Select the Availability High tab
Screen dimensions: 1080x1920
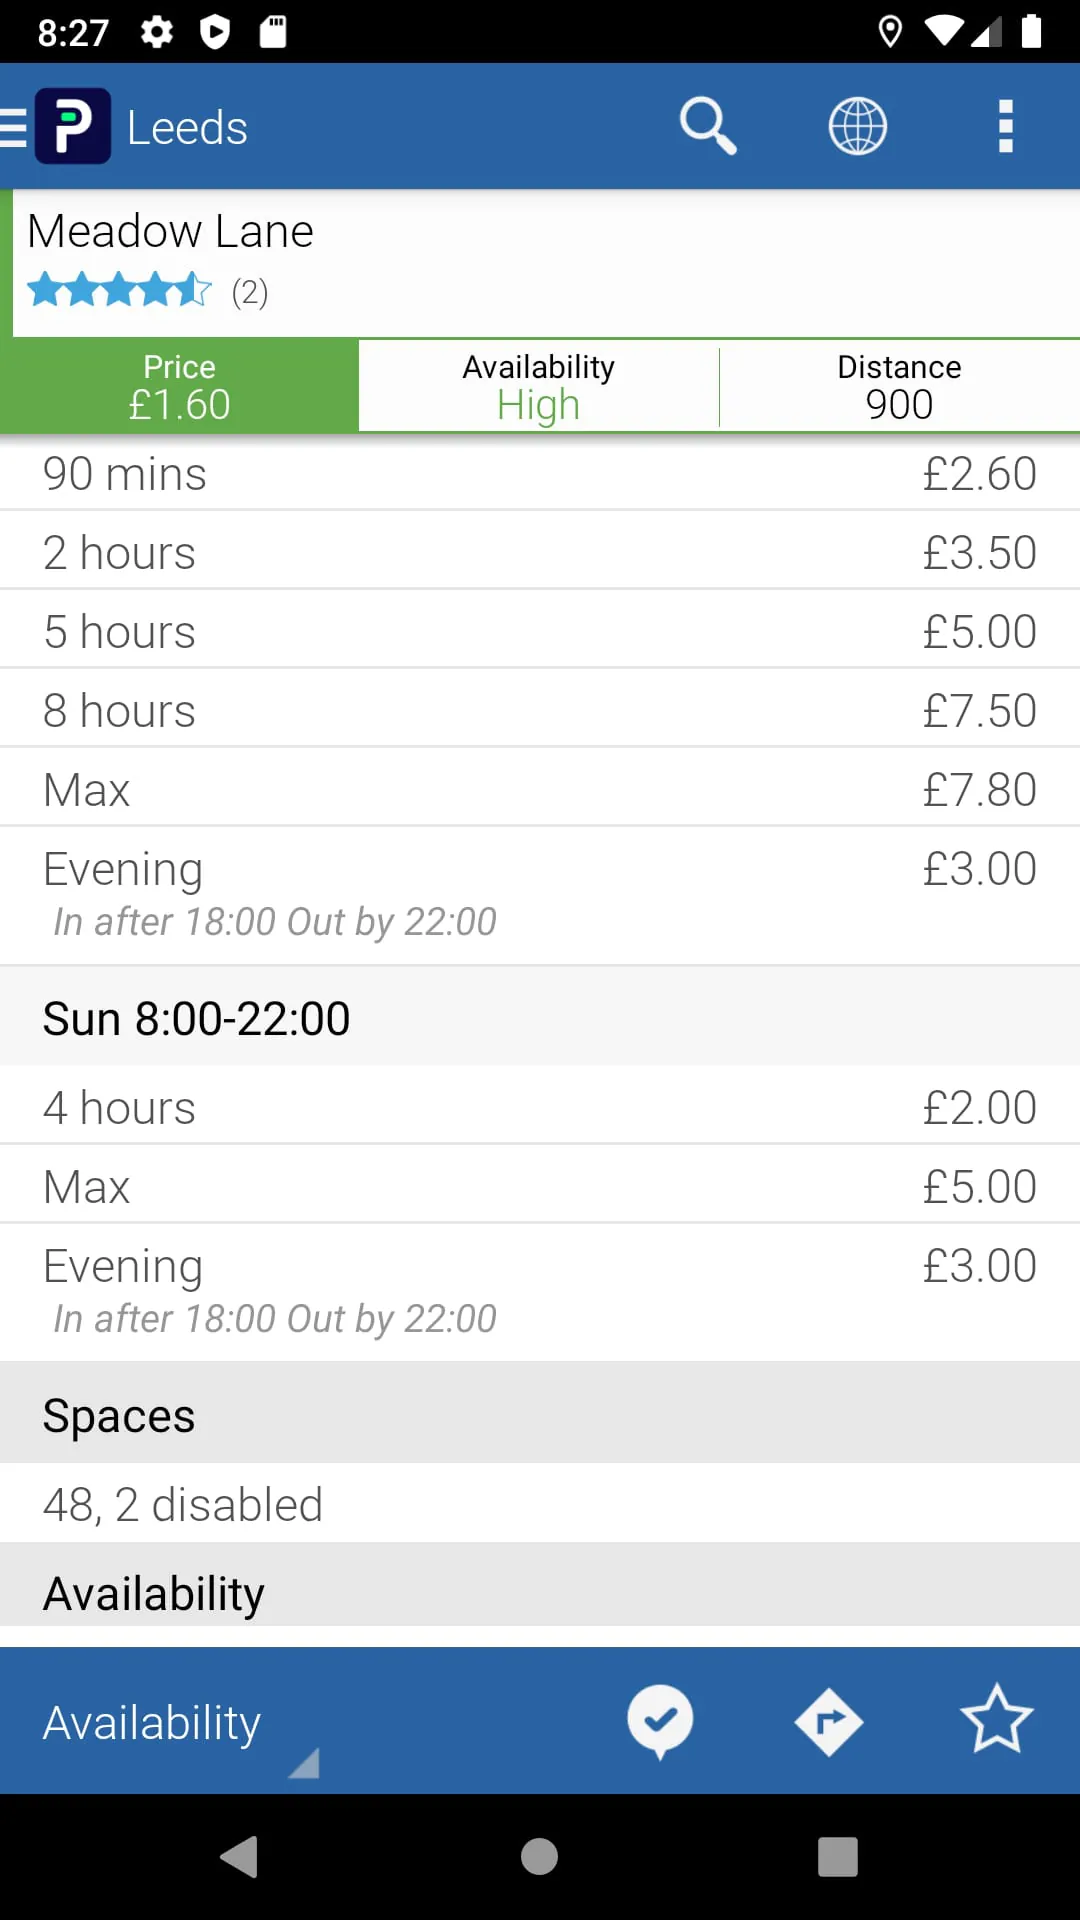click(538, 386)
